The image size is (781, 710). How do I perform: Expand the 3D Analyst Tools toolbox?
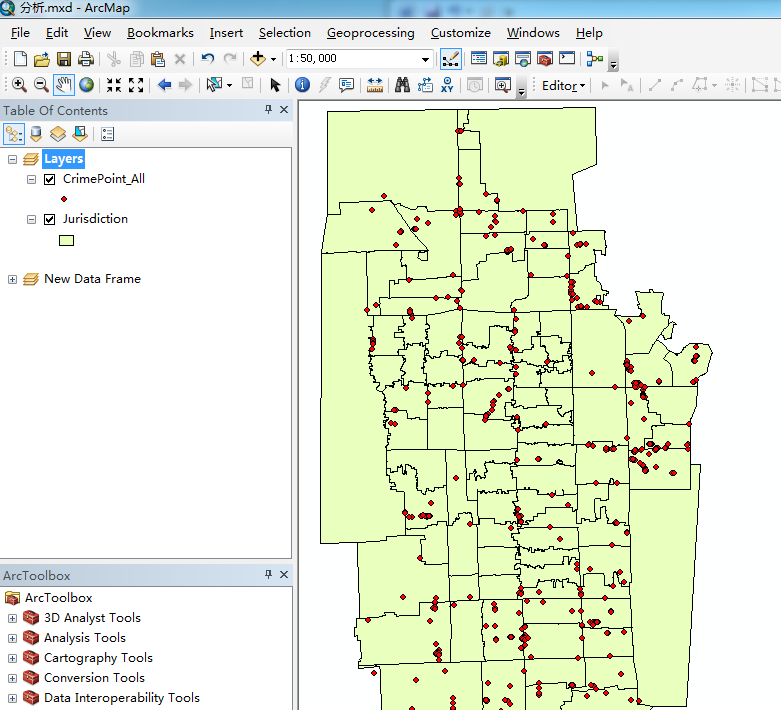tap(12, 618)
